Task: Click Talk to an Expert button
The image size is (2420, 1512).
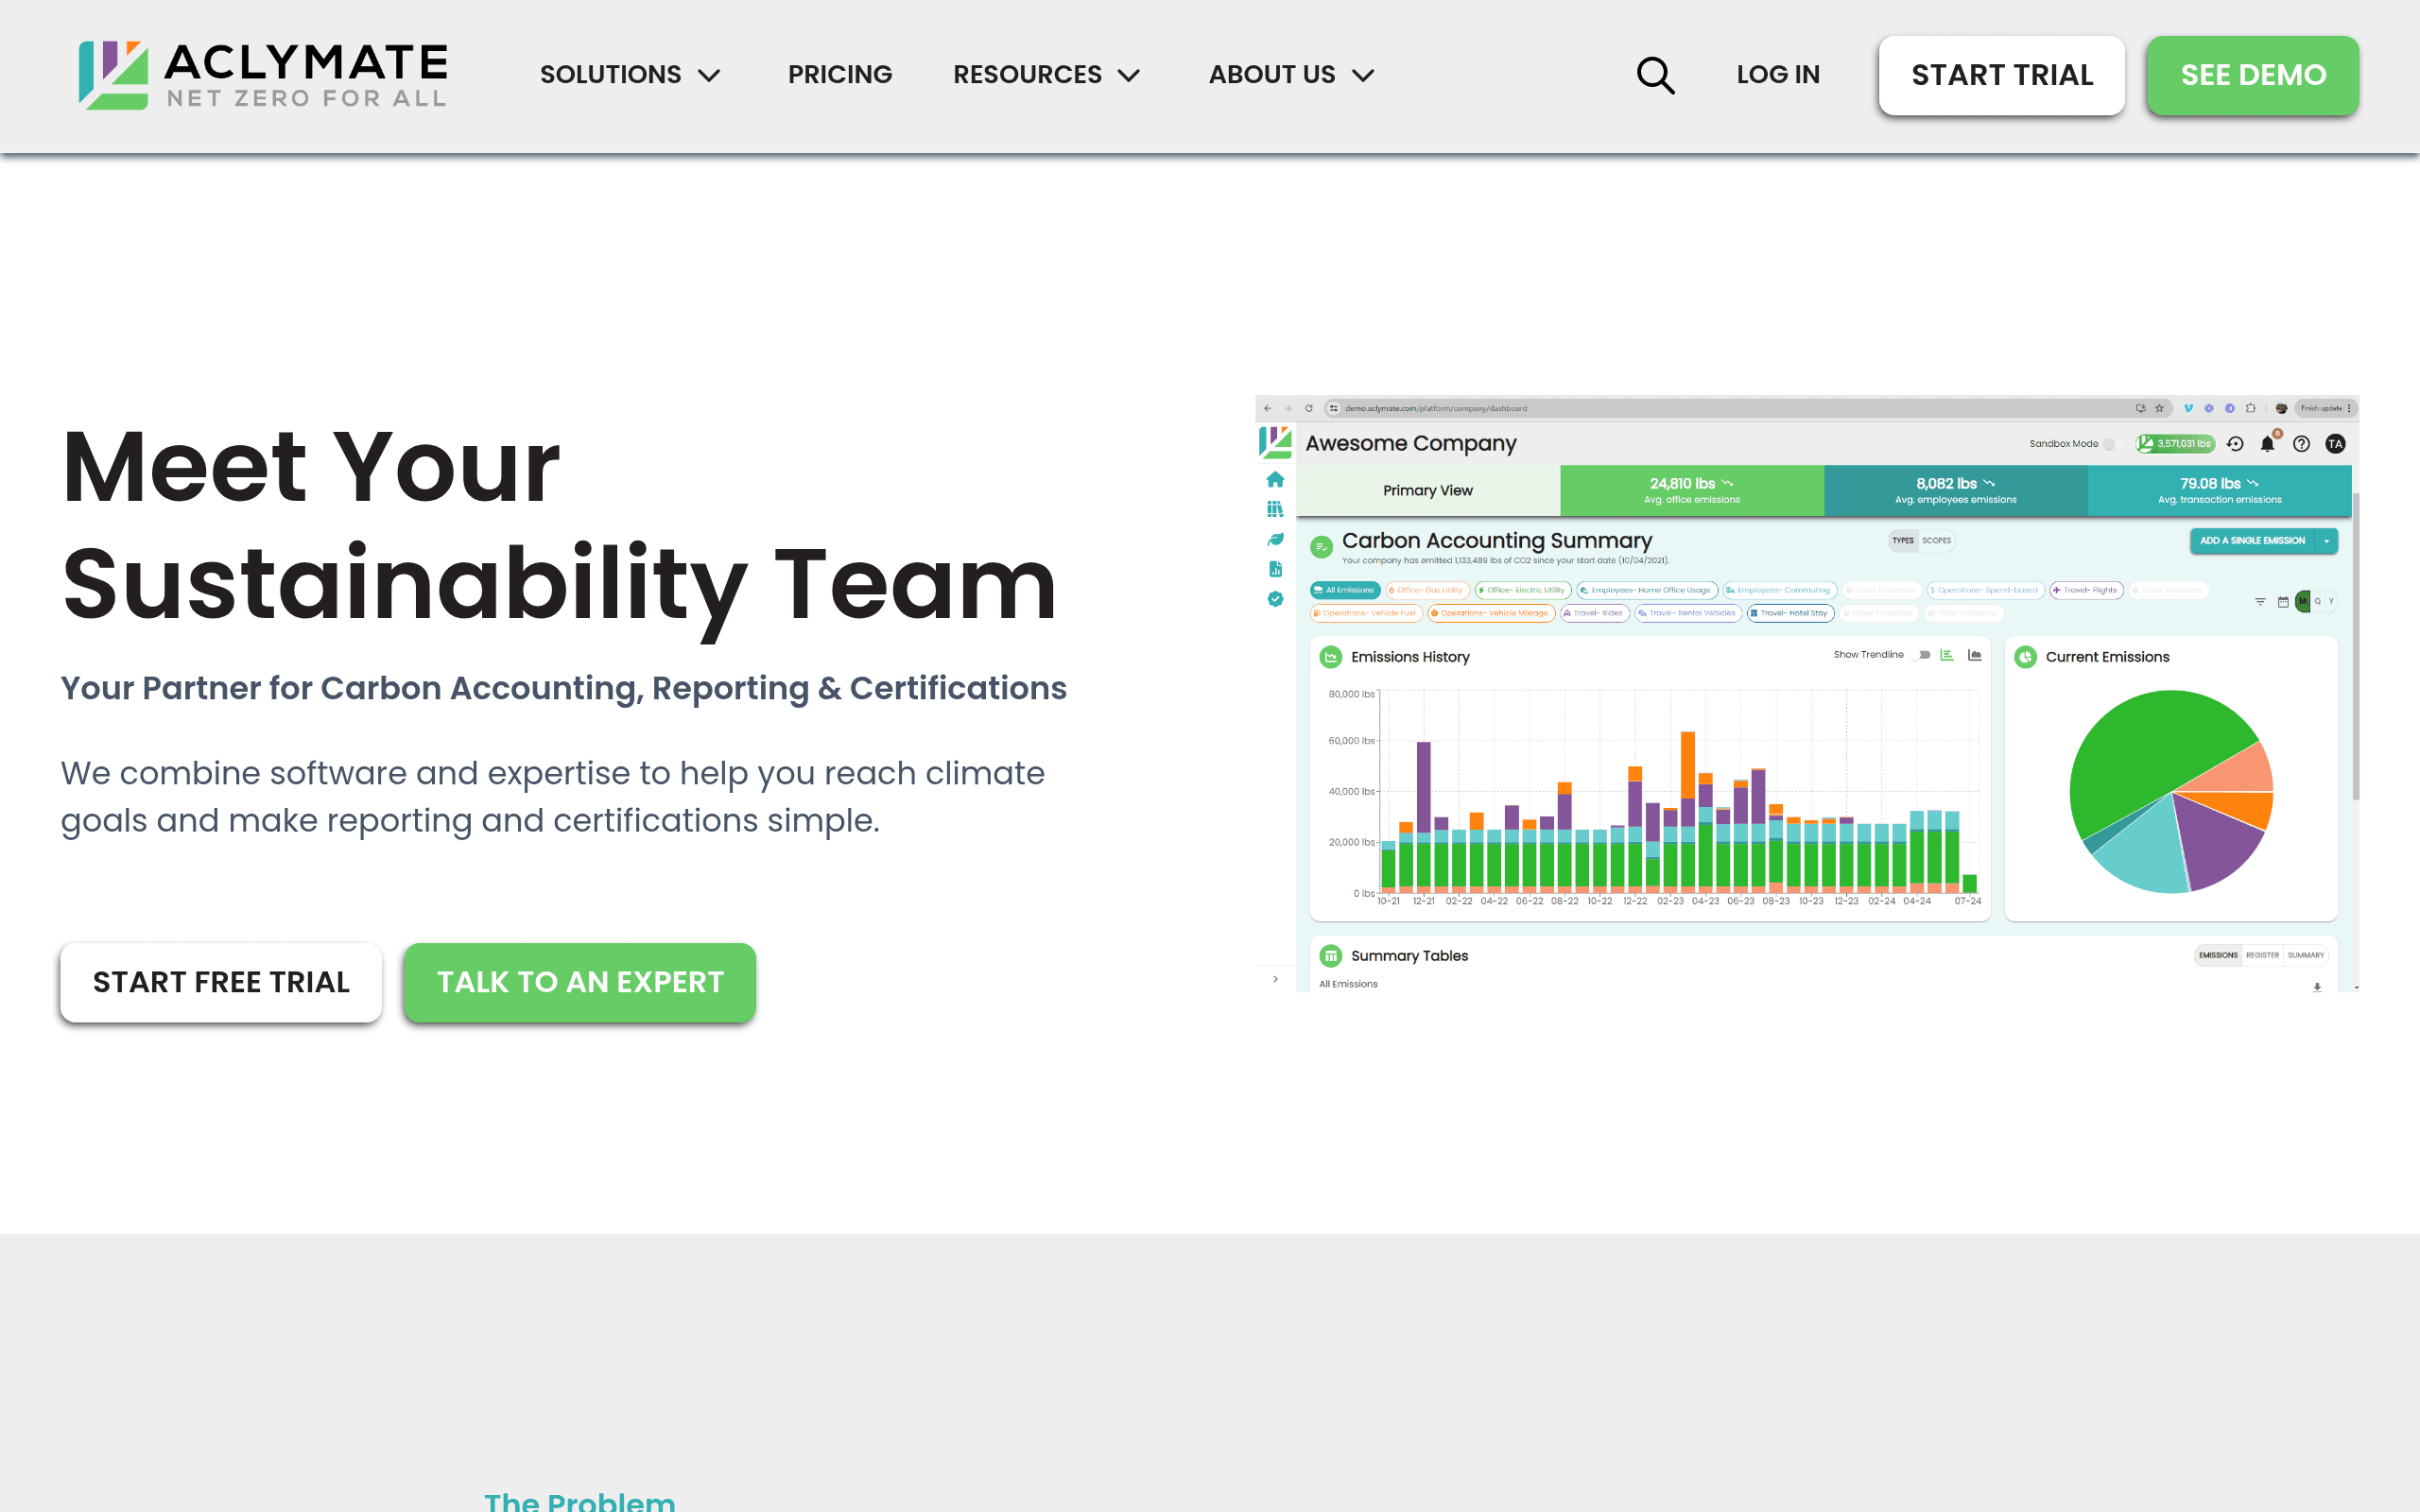Action: pos(580,982)
